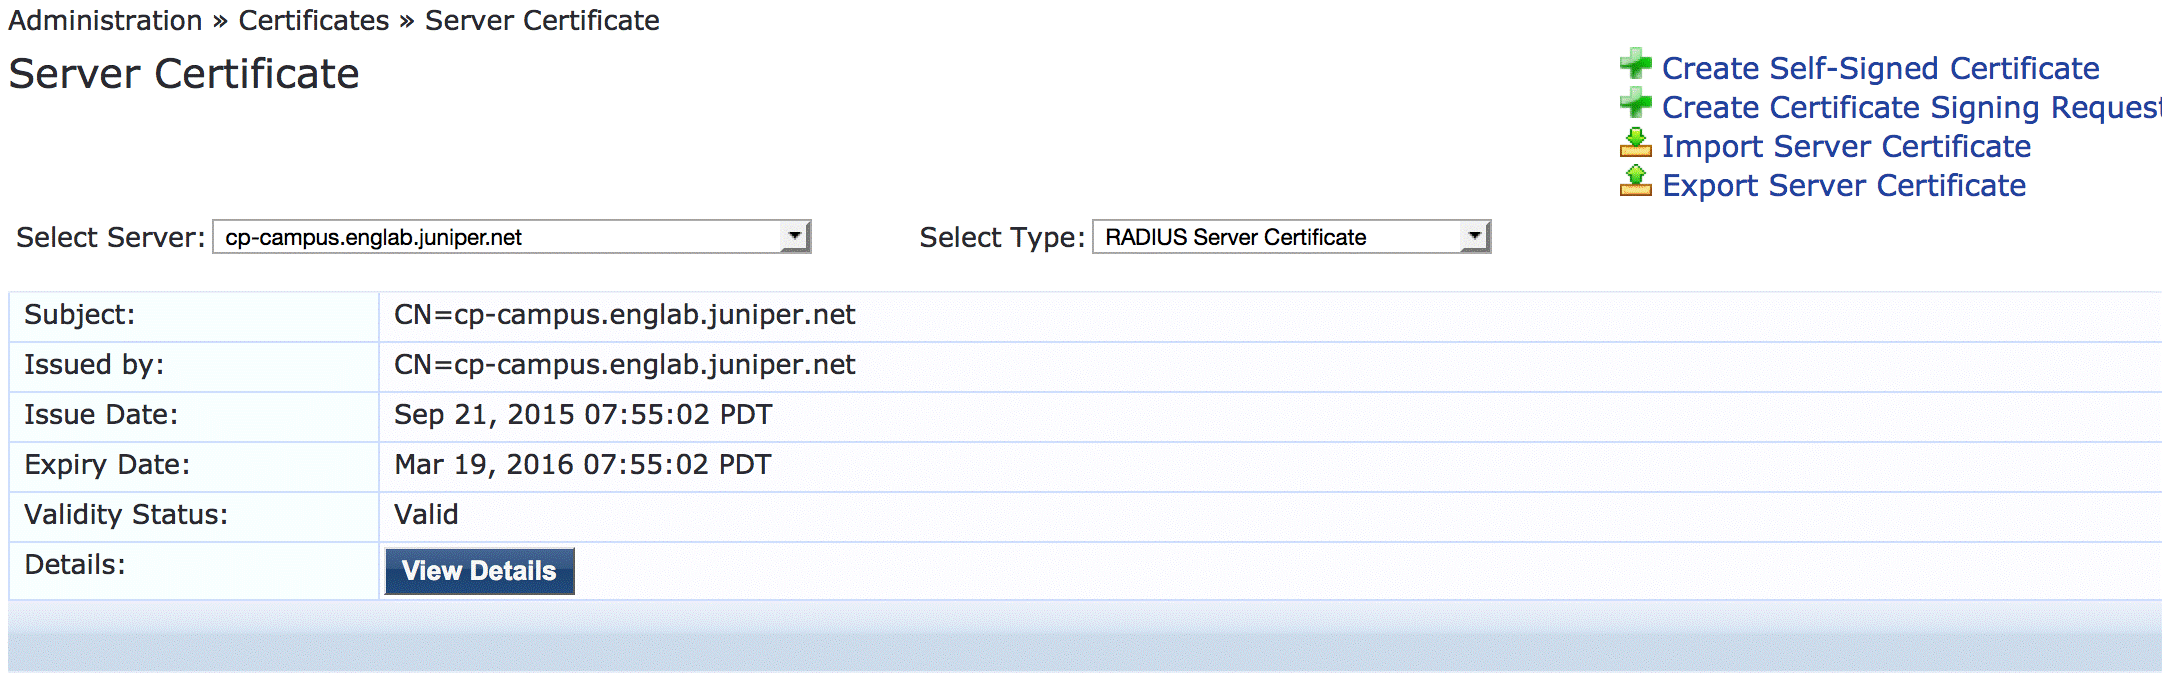Viewport: 2162px width, 698px height.
Task: Click the plus icon beside Create Certificate Signing Request
Action: point(1636,104)
